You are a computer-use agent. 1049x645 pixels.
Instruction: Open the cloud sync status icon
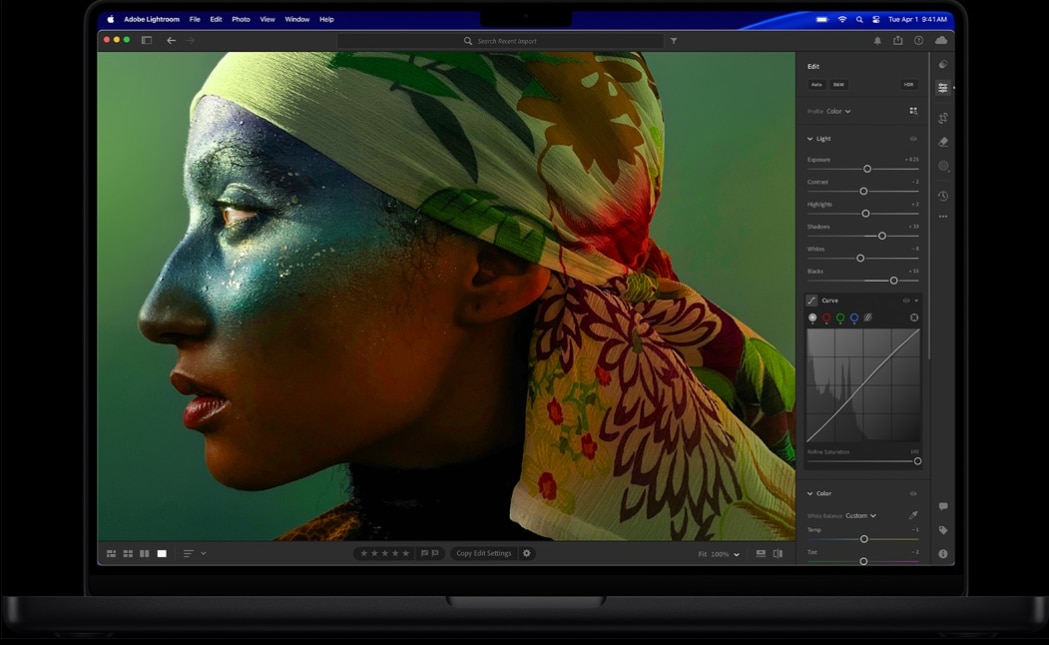pos(941,41)
